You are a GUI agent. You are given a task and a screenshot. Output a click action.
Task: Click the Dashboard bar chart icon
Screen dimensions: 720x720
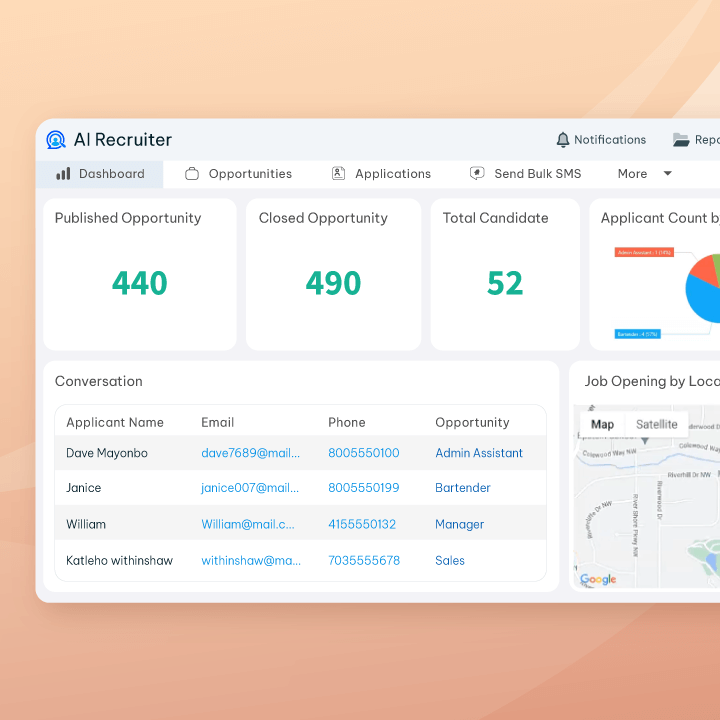coord(63,174)
